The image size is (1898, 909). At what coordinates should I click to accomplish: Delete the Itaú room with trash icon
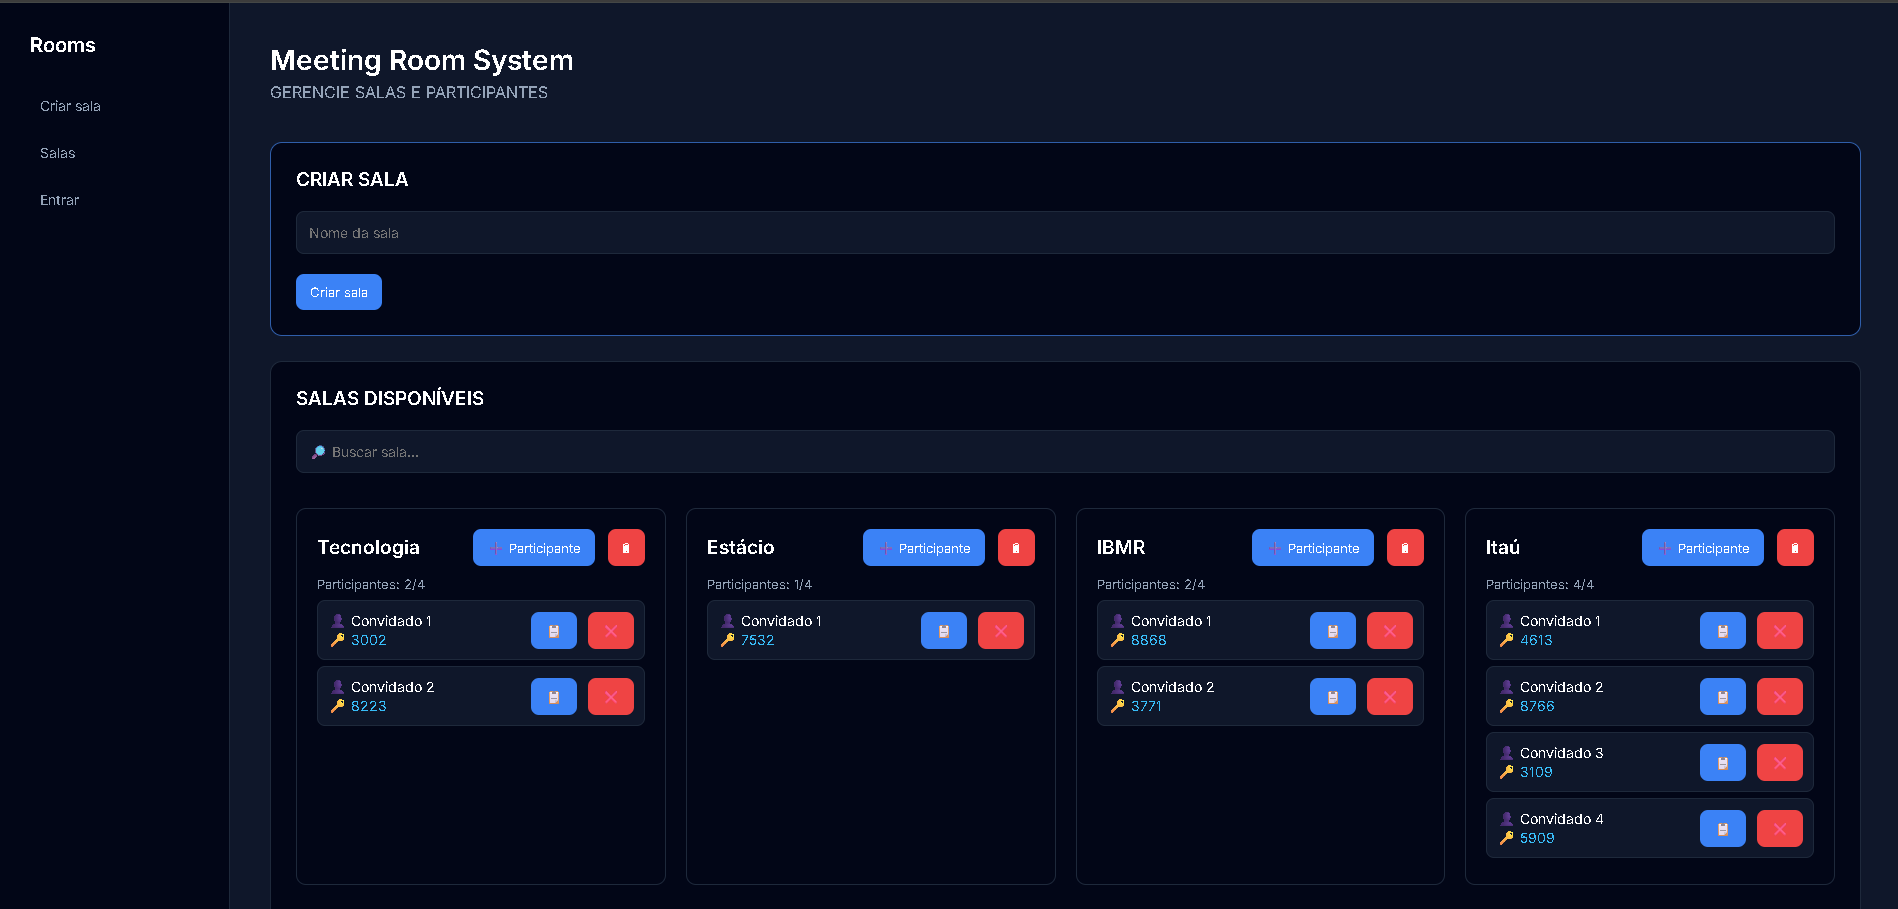click(1795, 548)
